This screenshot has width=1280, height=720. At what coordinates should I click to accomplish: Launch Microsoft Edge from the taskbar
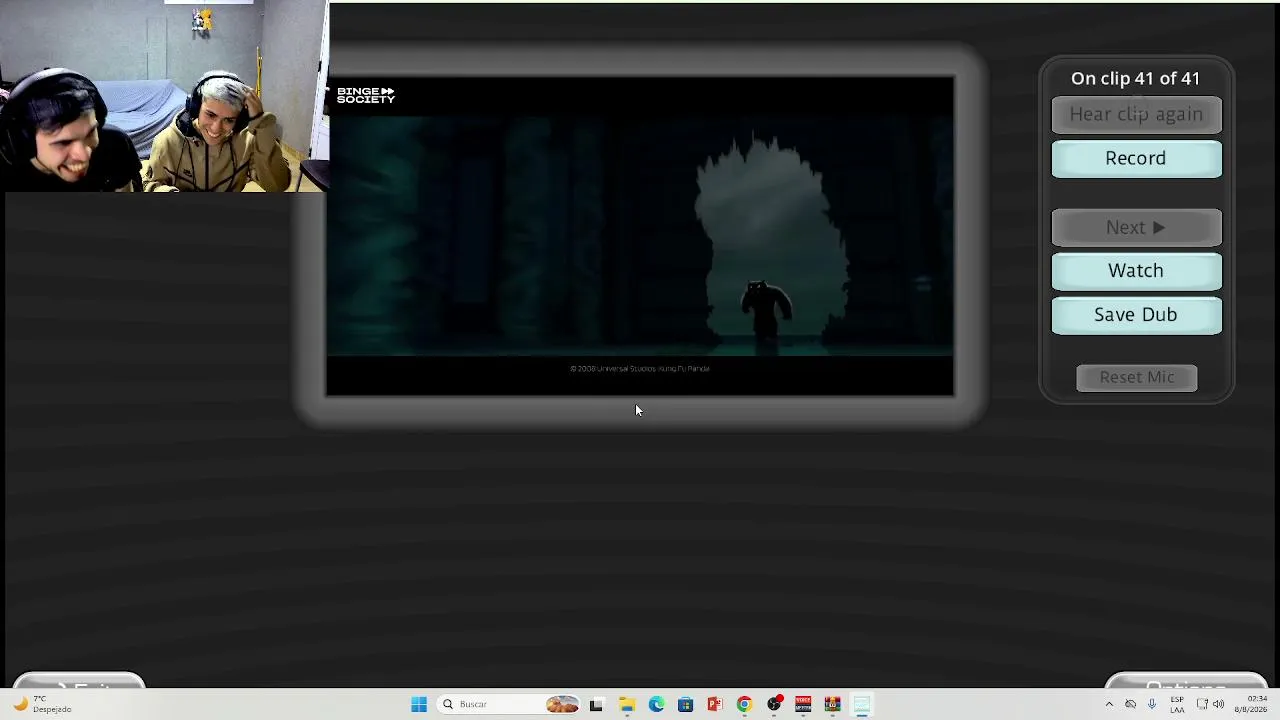click(x=656, y=705)
